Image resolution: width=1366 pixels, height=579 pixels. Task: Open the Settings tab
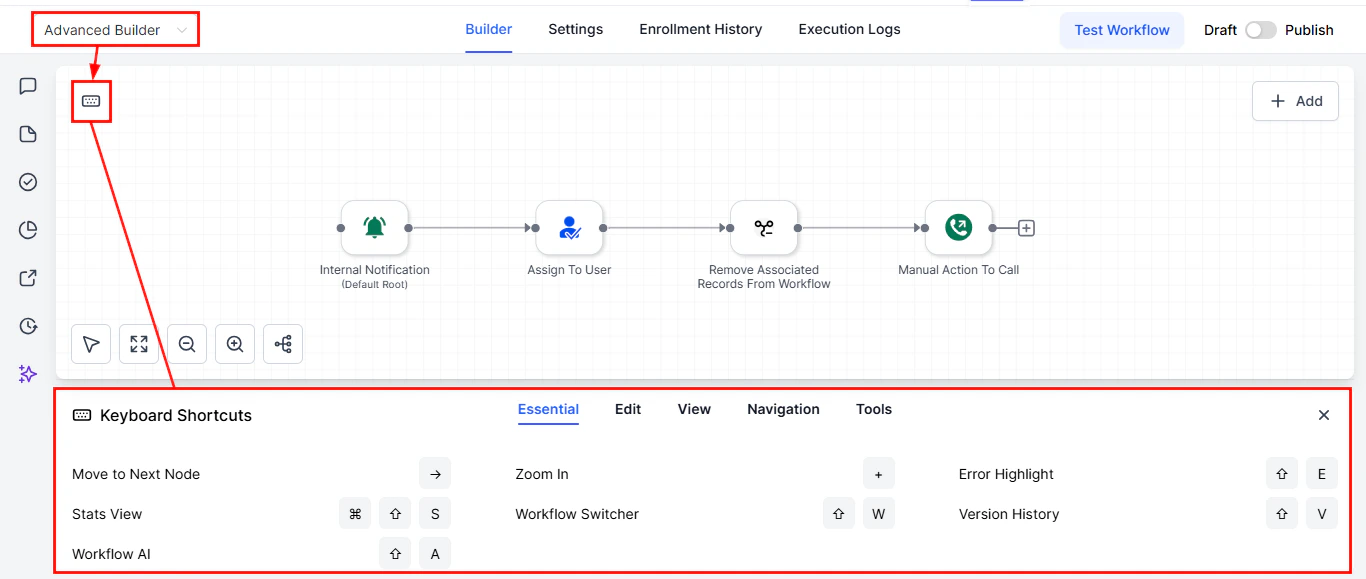coord(576,29)
